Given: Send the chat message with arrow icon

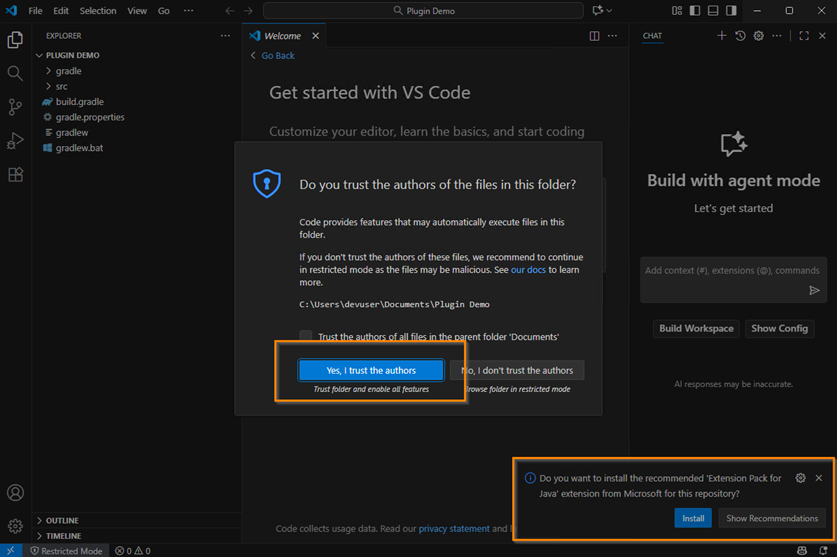Looking at the screenshot, I should pos(814,291).
